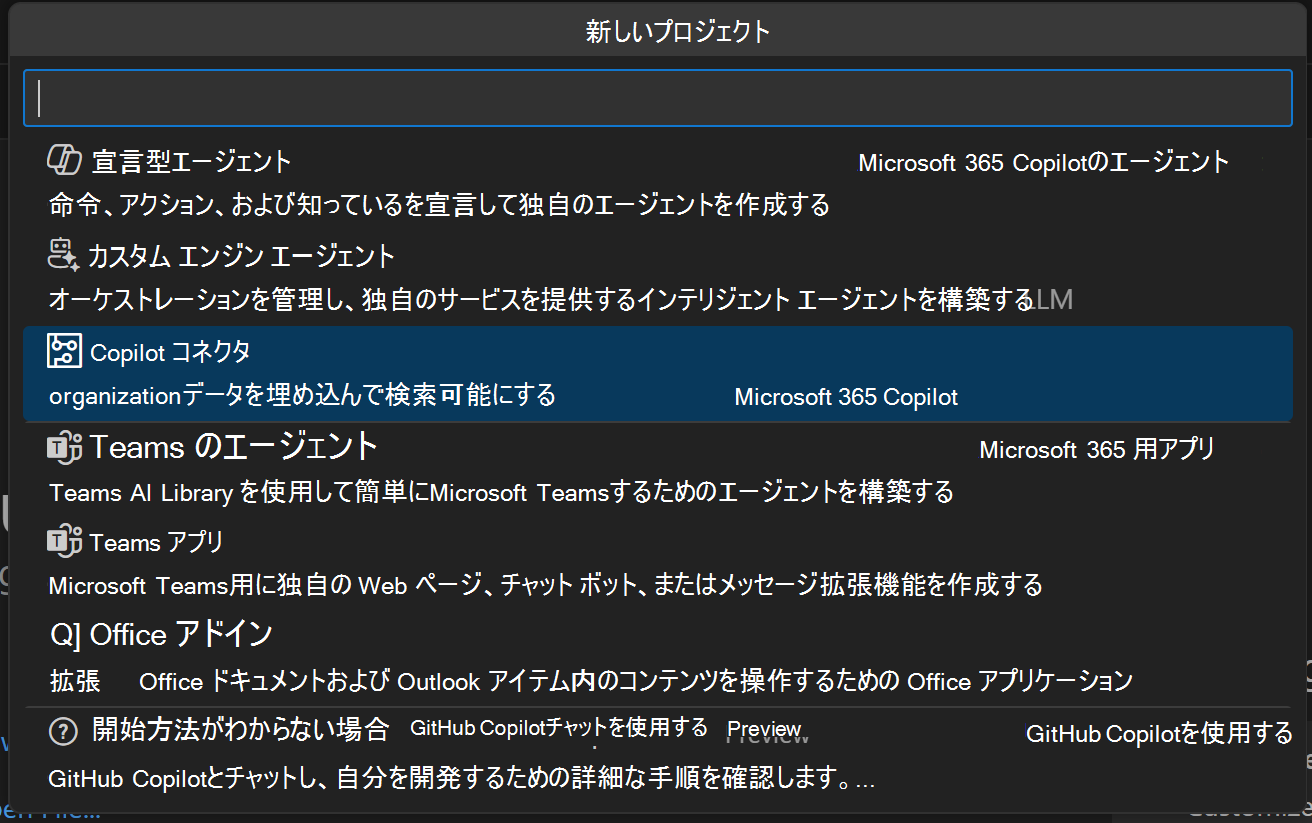Screen dimensions: 1312x823
Task: Click the icon beside Office アドイン
Action: coord(66,634)
